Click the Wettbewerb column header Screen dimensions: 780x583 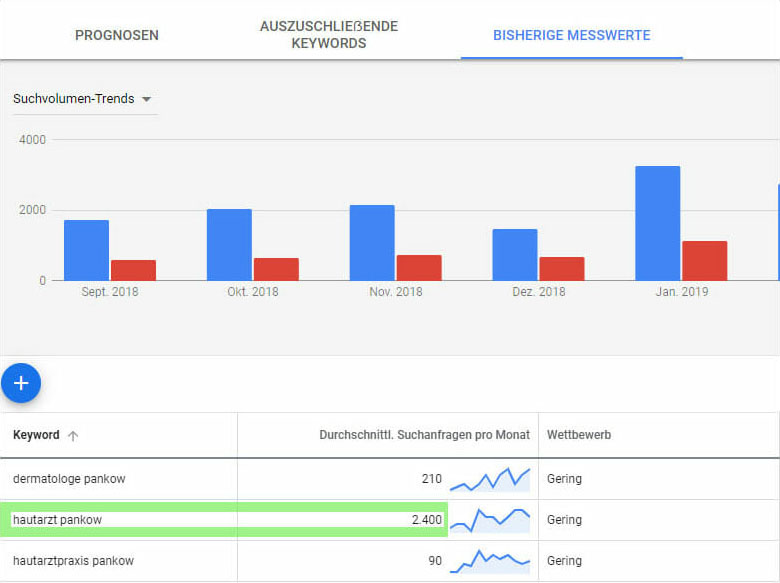click(x=579, y=435)
